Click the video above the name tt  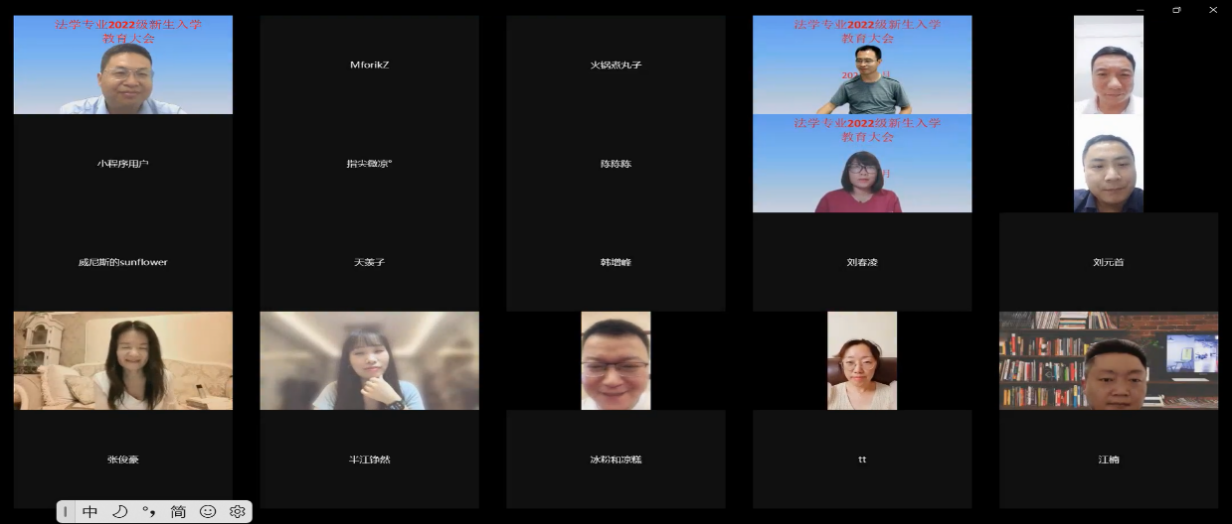pyautogui.click(x=862, y=360)
